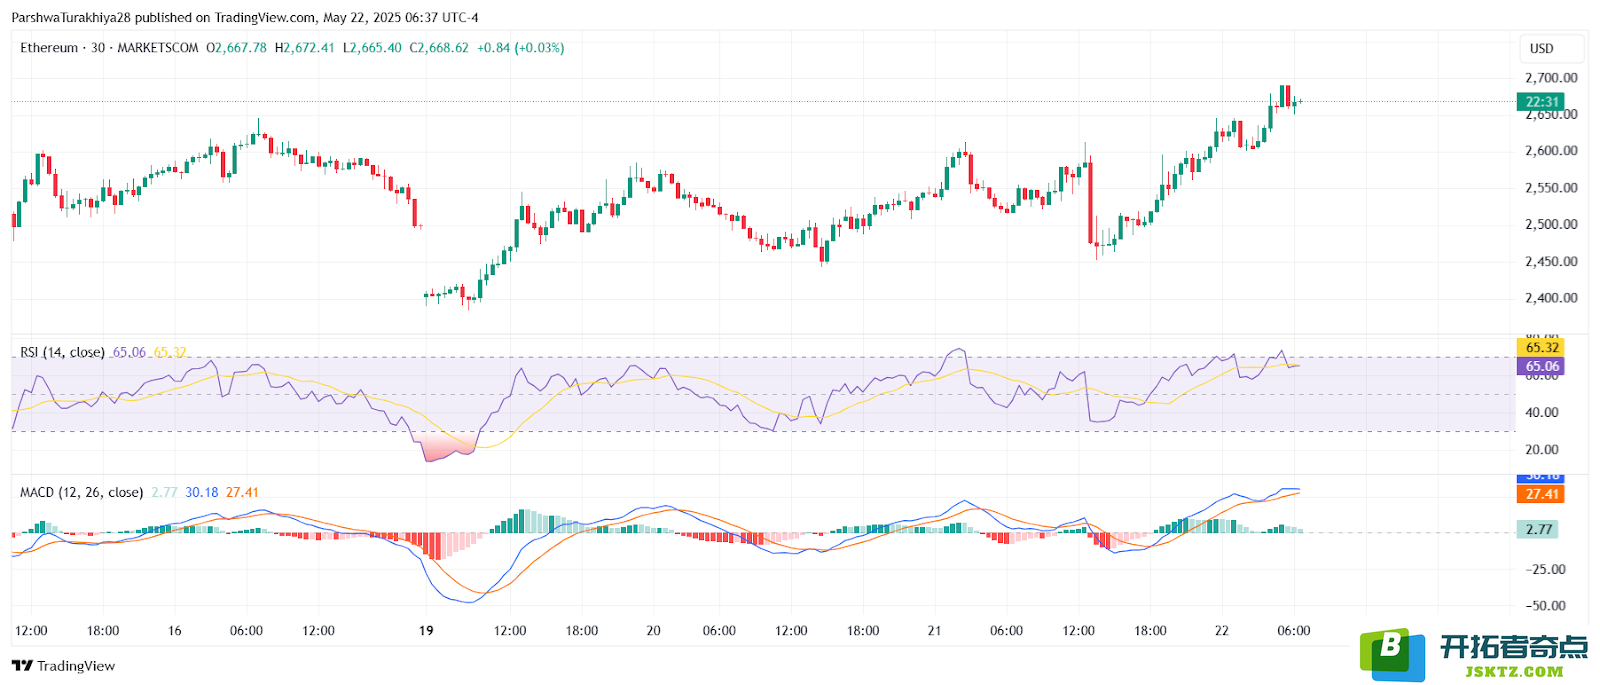Click the −50.00 MACD axis label
1600x685 pixels.
click(1545, 606)
